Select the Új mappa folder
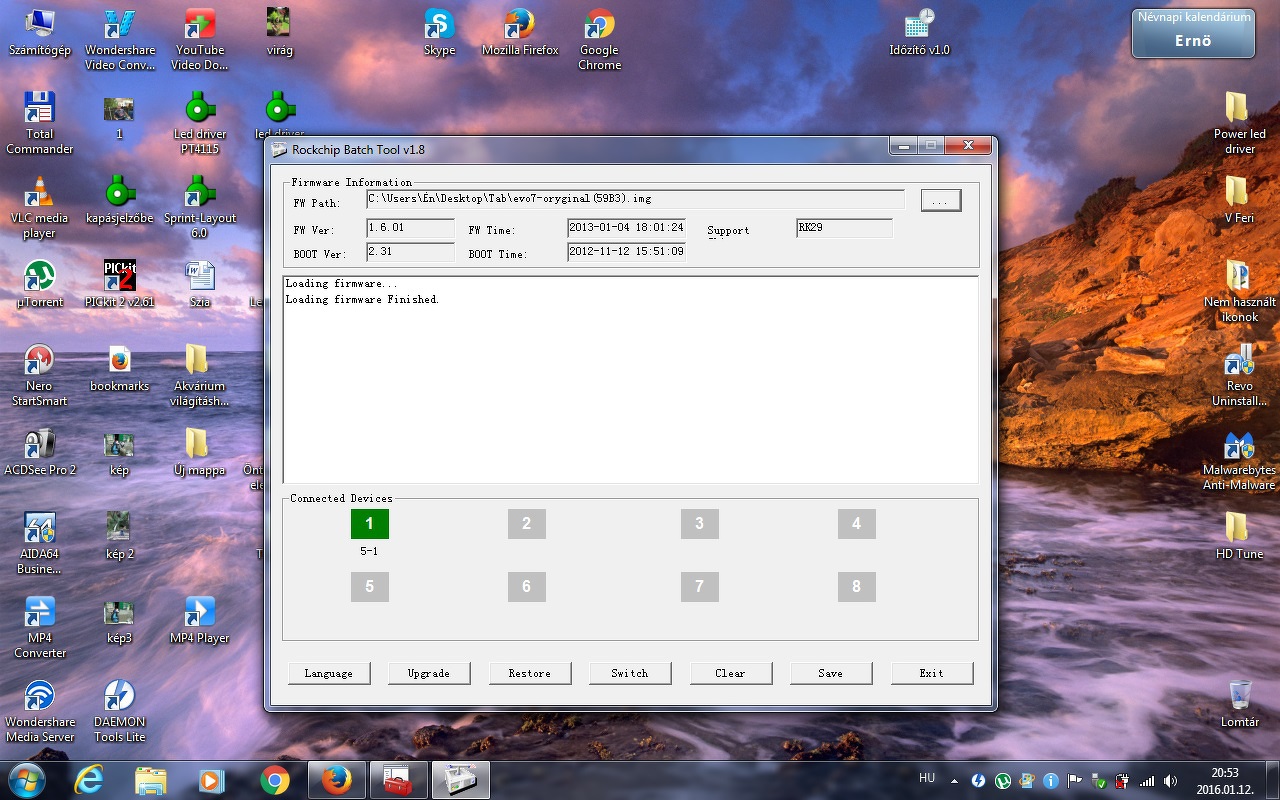1280x800 pixels. pos(200,452)
